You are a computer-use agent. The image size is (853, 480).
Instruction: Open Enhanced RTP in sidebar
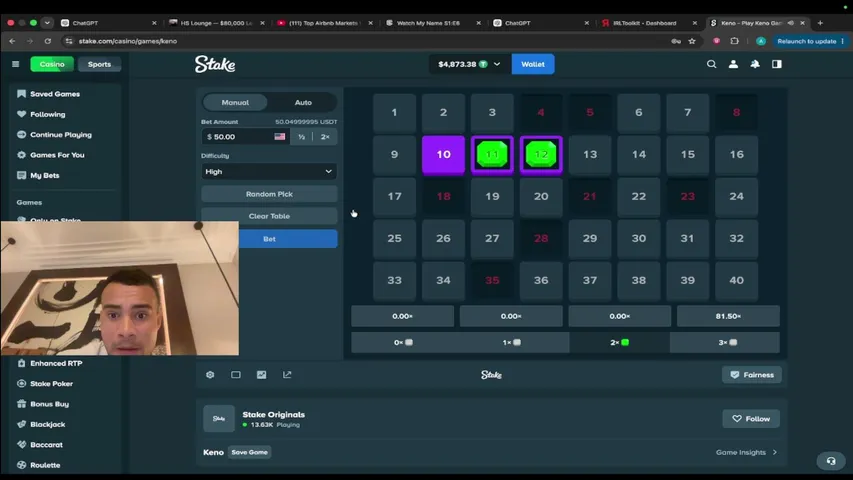click(x=56, y=363)
